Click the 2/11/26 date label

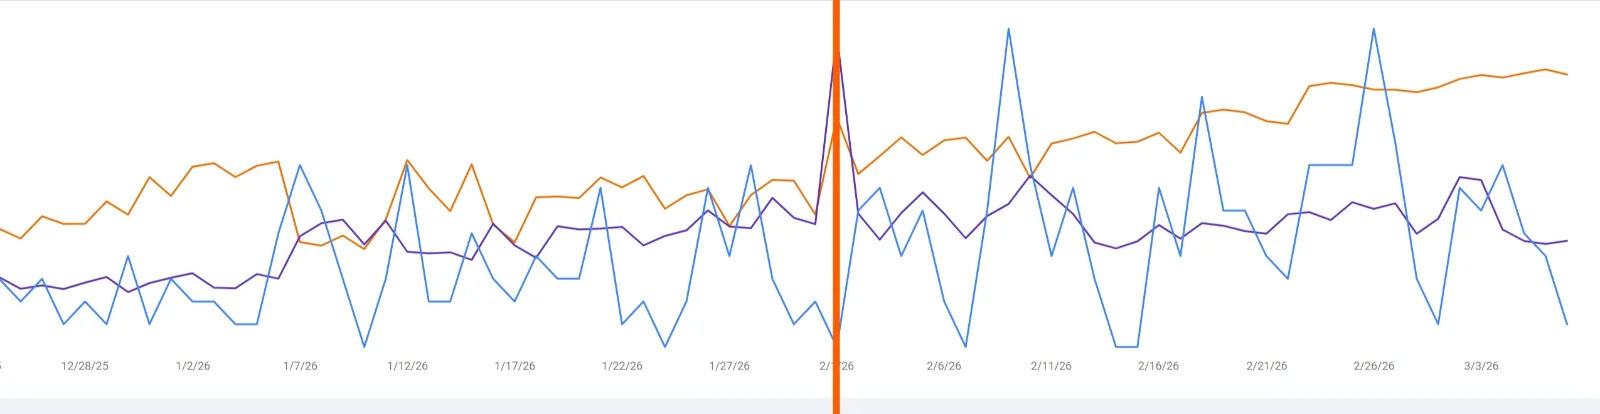point(1051,366)
